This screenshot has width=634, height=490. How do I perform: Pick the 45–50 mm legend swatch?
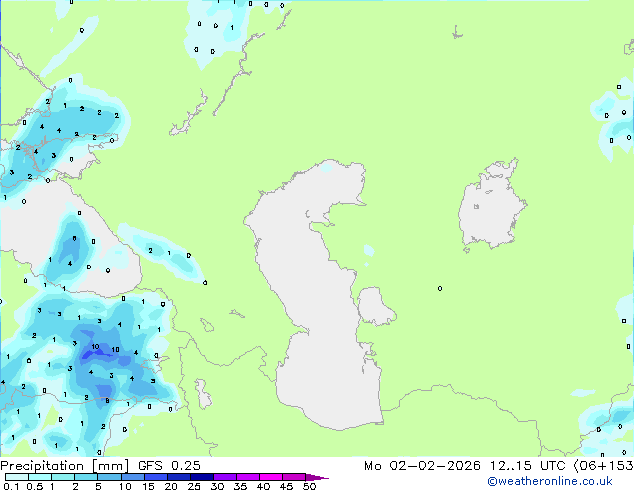294,477
